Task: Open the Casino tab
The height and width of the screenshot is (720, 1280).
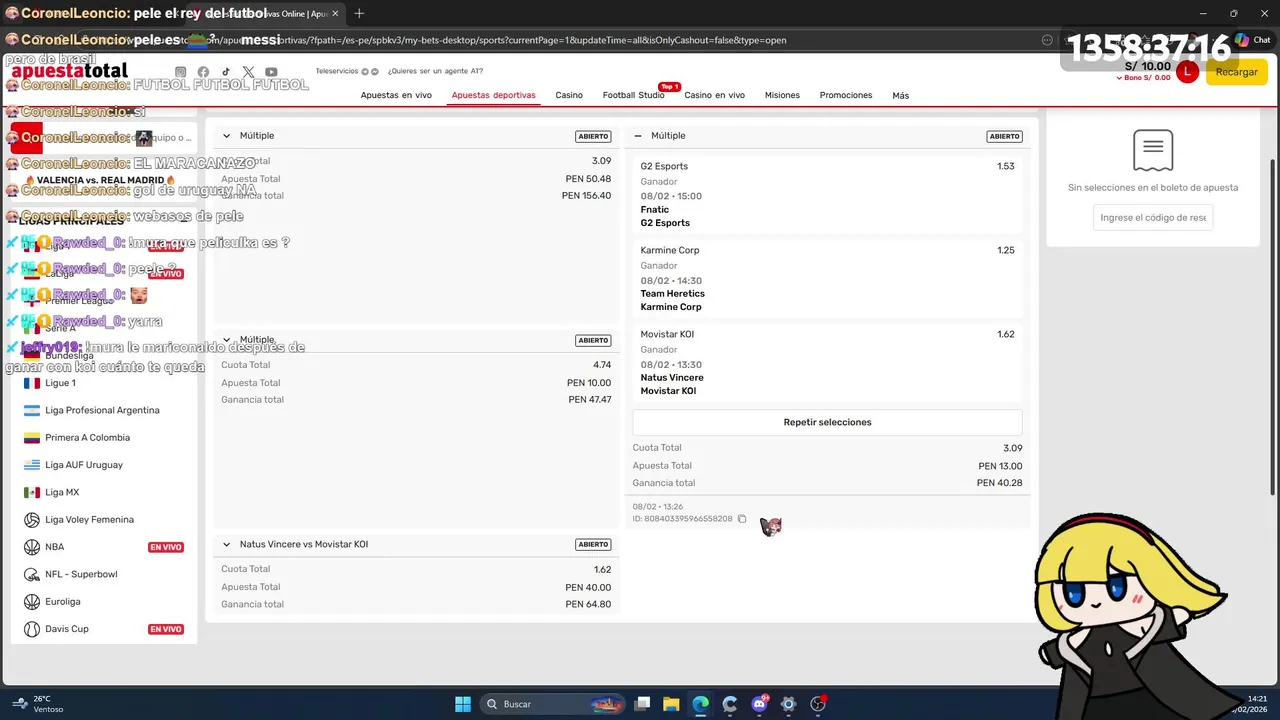Action: pyautogui.click(x=569, y=95)
